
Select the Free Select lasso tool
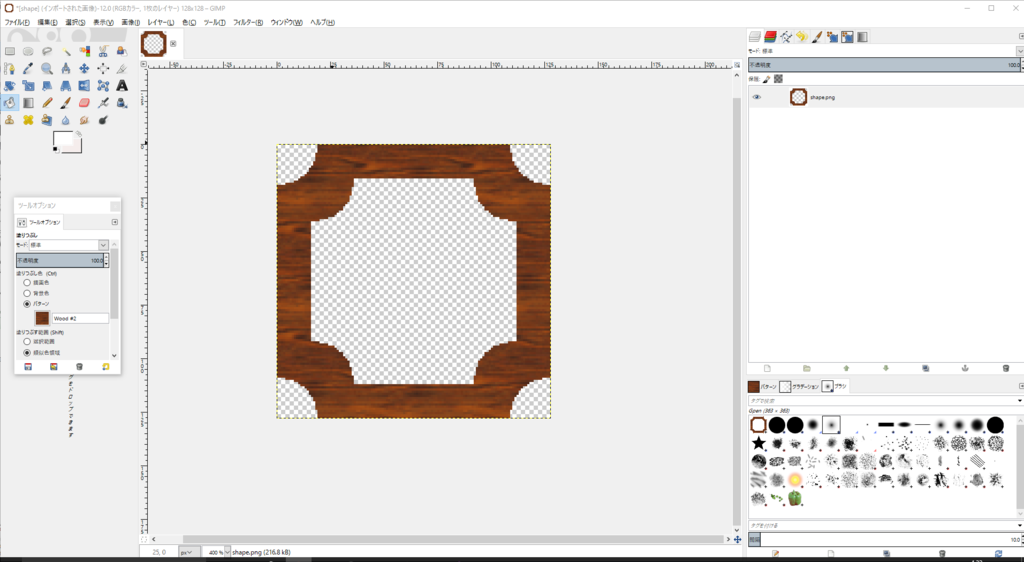click(x=47, y=51)
